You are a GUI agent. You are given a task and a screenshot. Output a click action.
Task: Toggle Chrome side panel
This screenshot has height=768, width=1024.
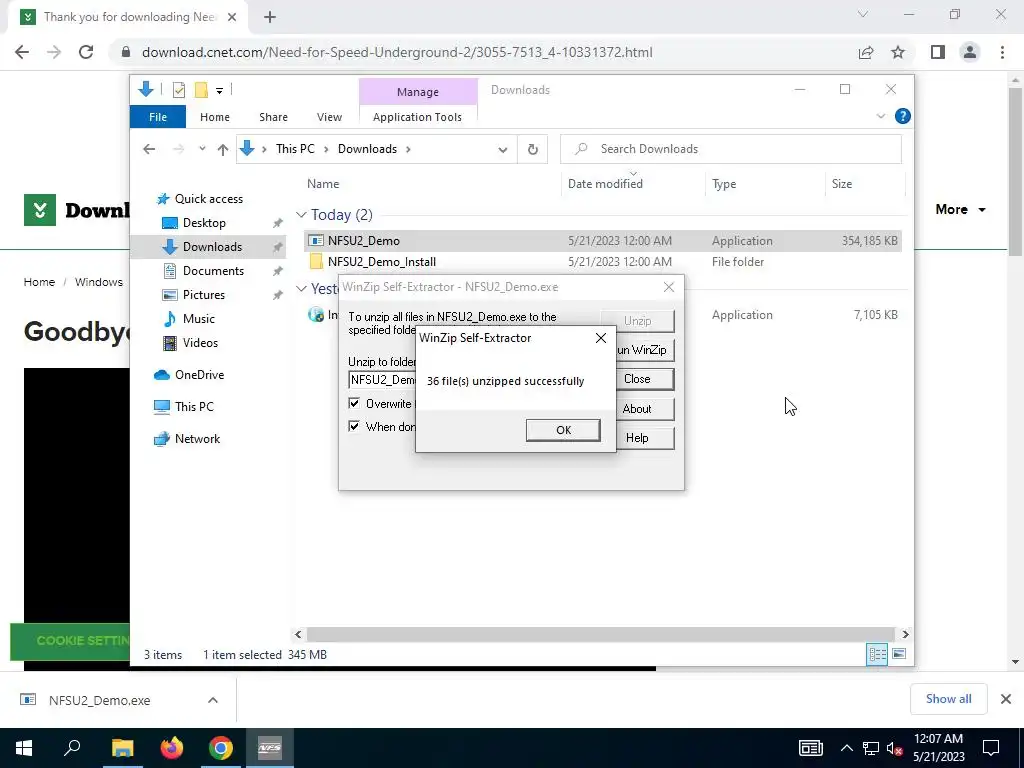pos(938,52)
